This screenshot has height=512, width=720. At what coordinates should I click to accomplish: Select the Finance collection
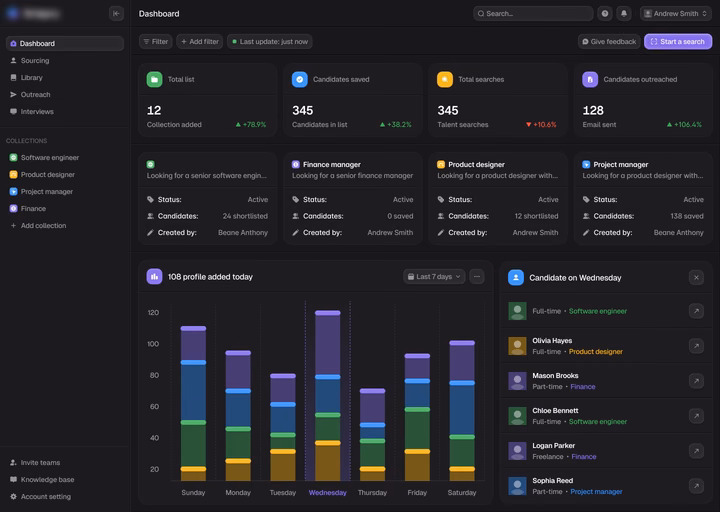pyautogui.click(x=65, y=208)
